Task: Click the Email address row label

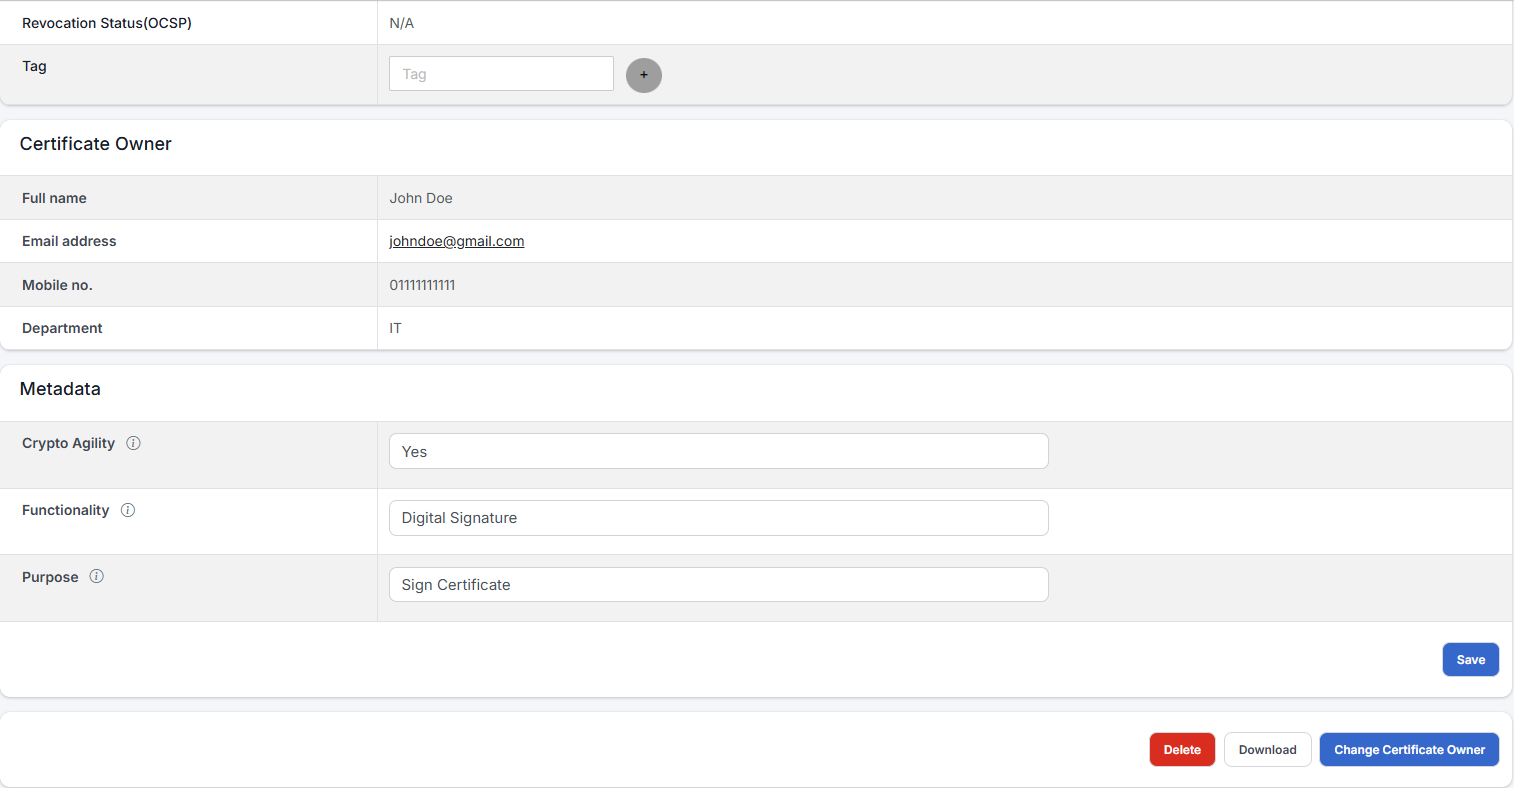Action: point(69,241)
